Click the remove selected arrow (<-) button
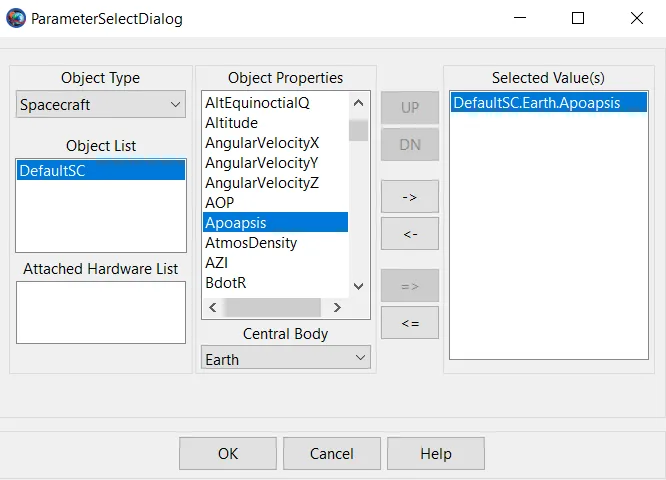Screen dimensions: 666x480 click(x=409, y=233)
